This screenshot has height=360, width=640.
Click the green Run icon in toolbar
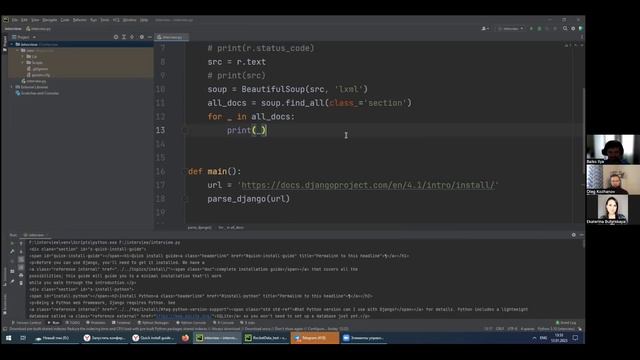[531, 29]
